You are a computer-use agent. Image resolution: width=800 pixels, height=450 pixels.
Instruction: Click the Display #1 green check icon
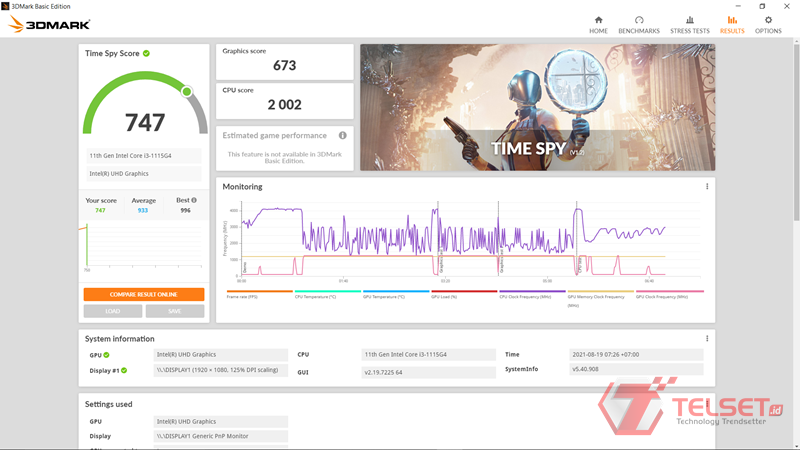pyautogui.click(x=124, y=370)
